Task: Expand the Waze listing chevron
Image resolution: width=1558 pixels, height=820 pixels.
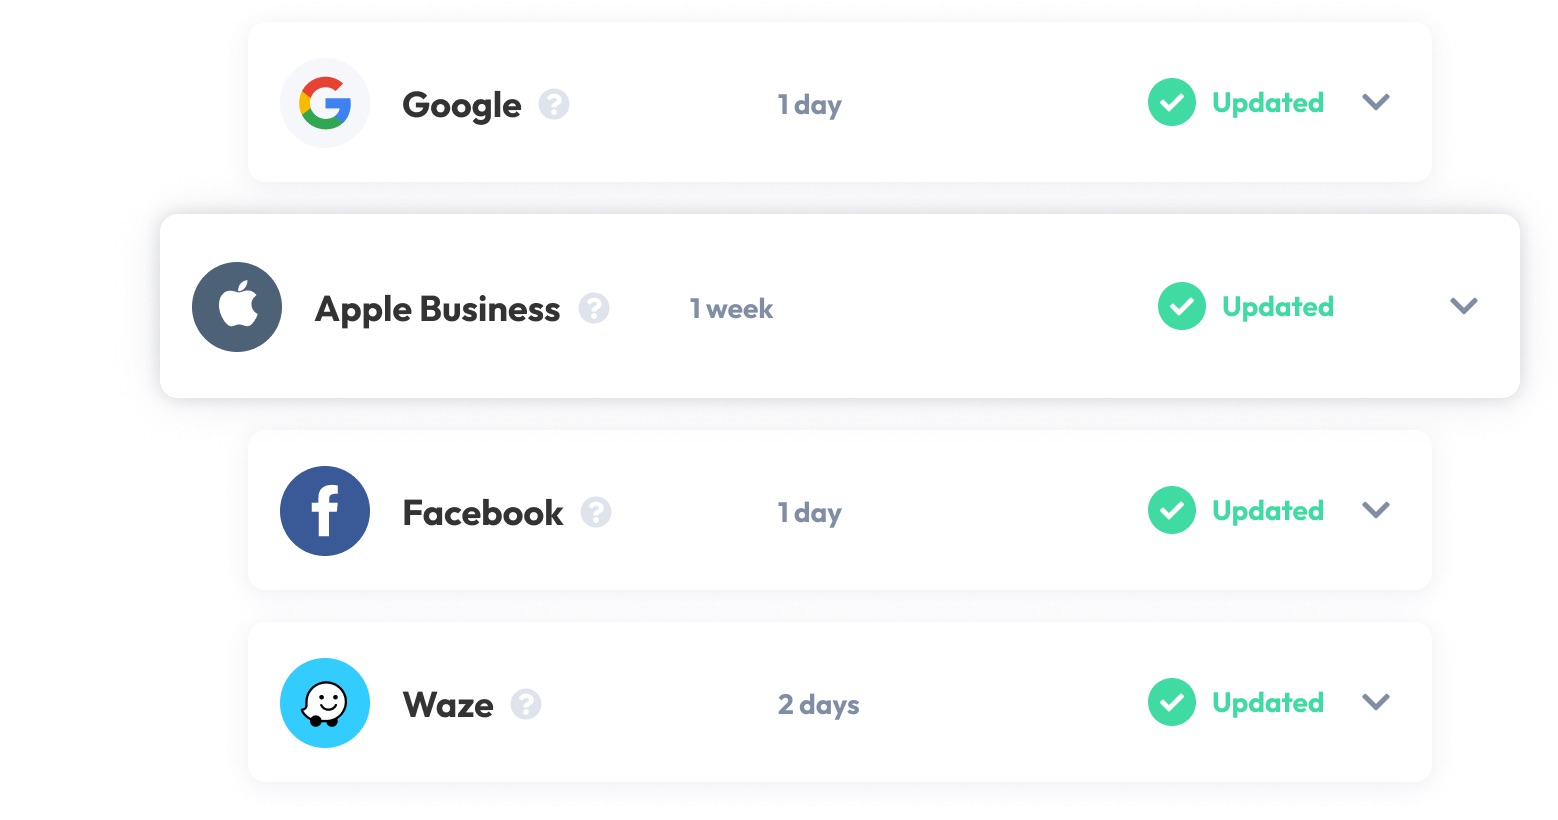Action: click(1376, 702)
